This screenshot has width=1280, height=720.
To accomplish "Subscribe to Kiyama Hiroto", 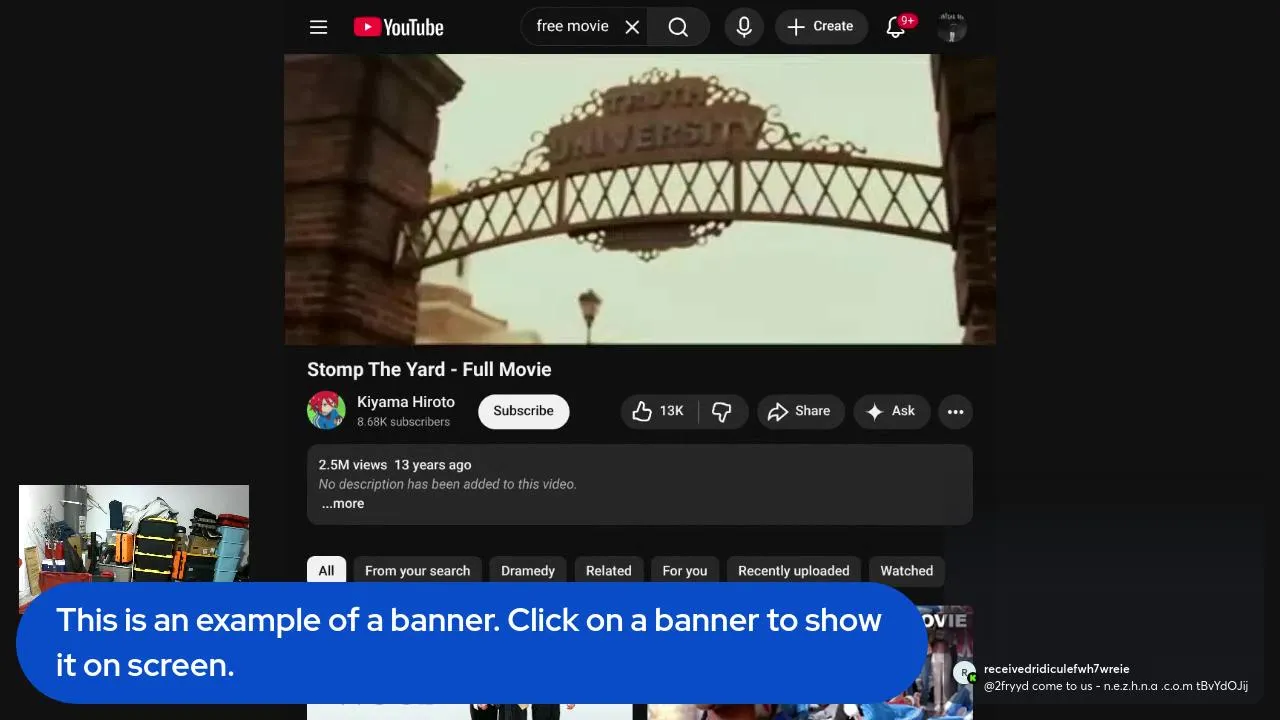I will pyautogui.click(x=523, y=411).
